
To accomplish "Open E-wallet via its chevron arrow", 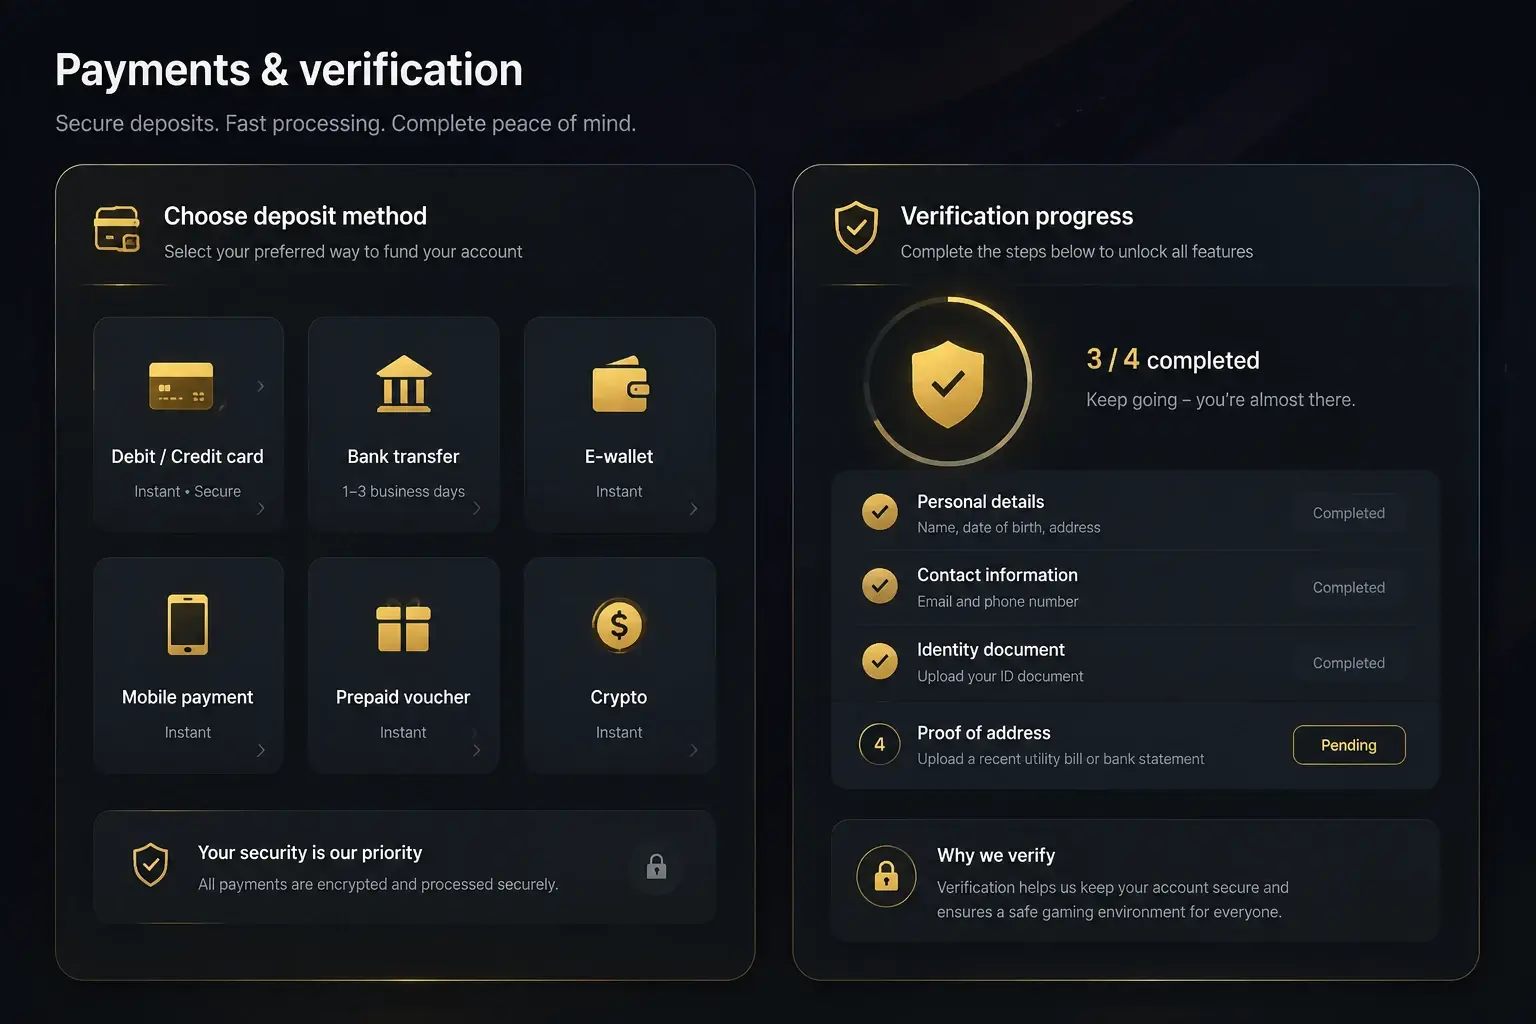I will pyautogui.click(x=694, y=509).
